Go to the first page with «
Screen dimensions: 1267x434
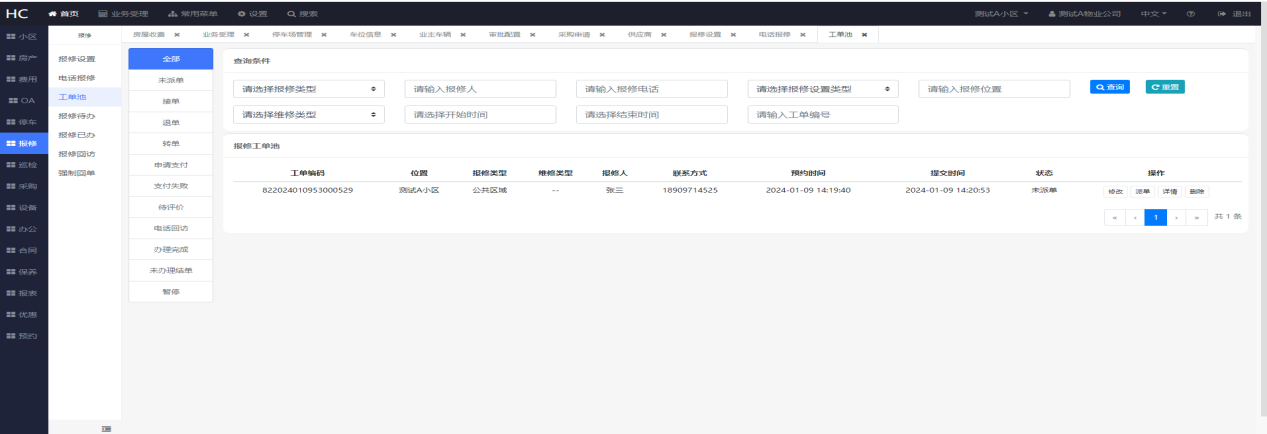point(1114,216)
